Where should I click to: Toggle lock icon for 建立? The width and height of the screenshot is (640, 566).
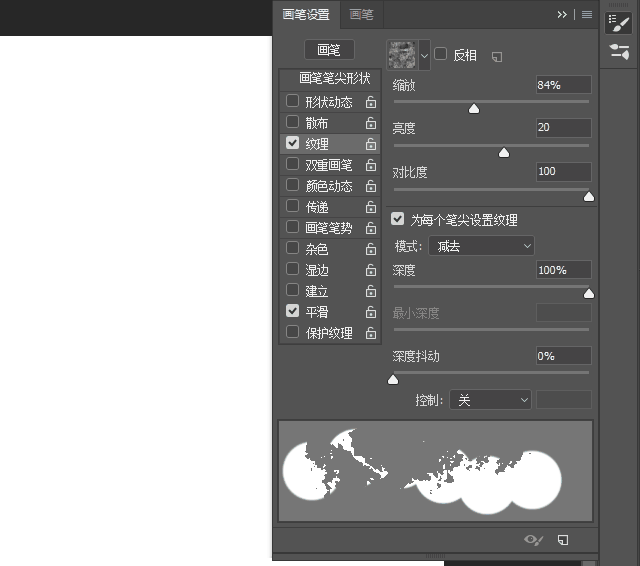tap(371, 291)
